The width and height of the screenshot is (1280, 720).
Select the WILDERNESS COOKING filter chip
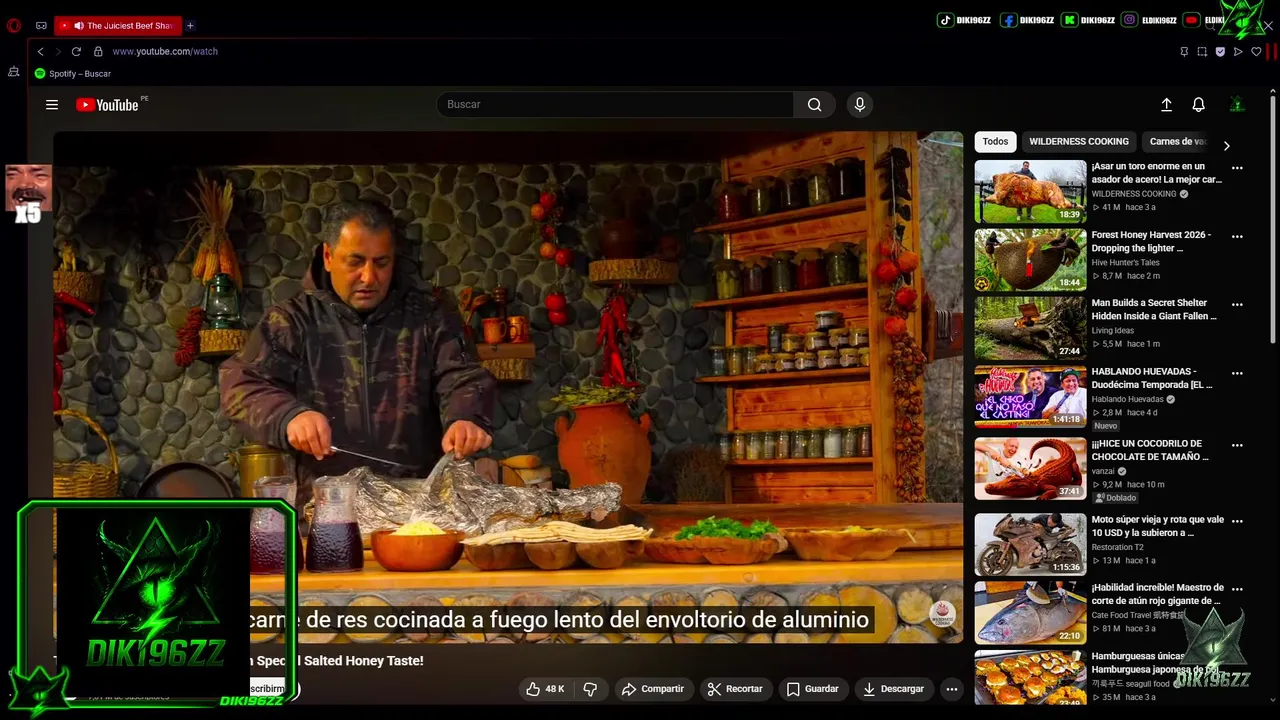pos(1079,142)
